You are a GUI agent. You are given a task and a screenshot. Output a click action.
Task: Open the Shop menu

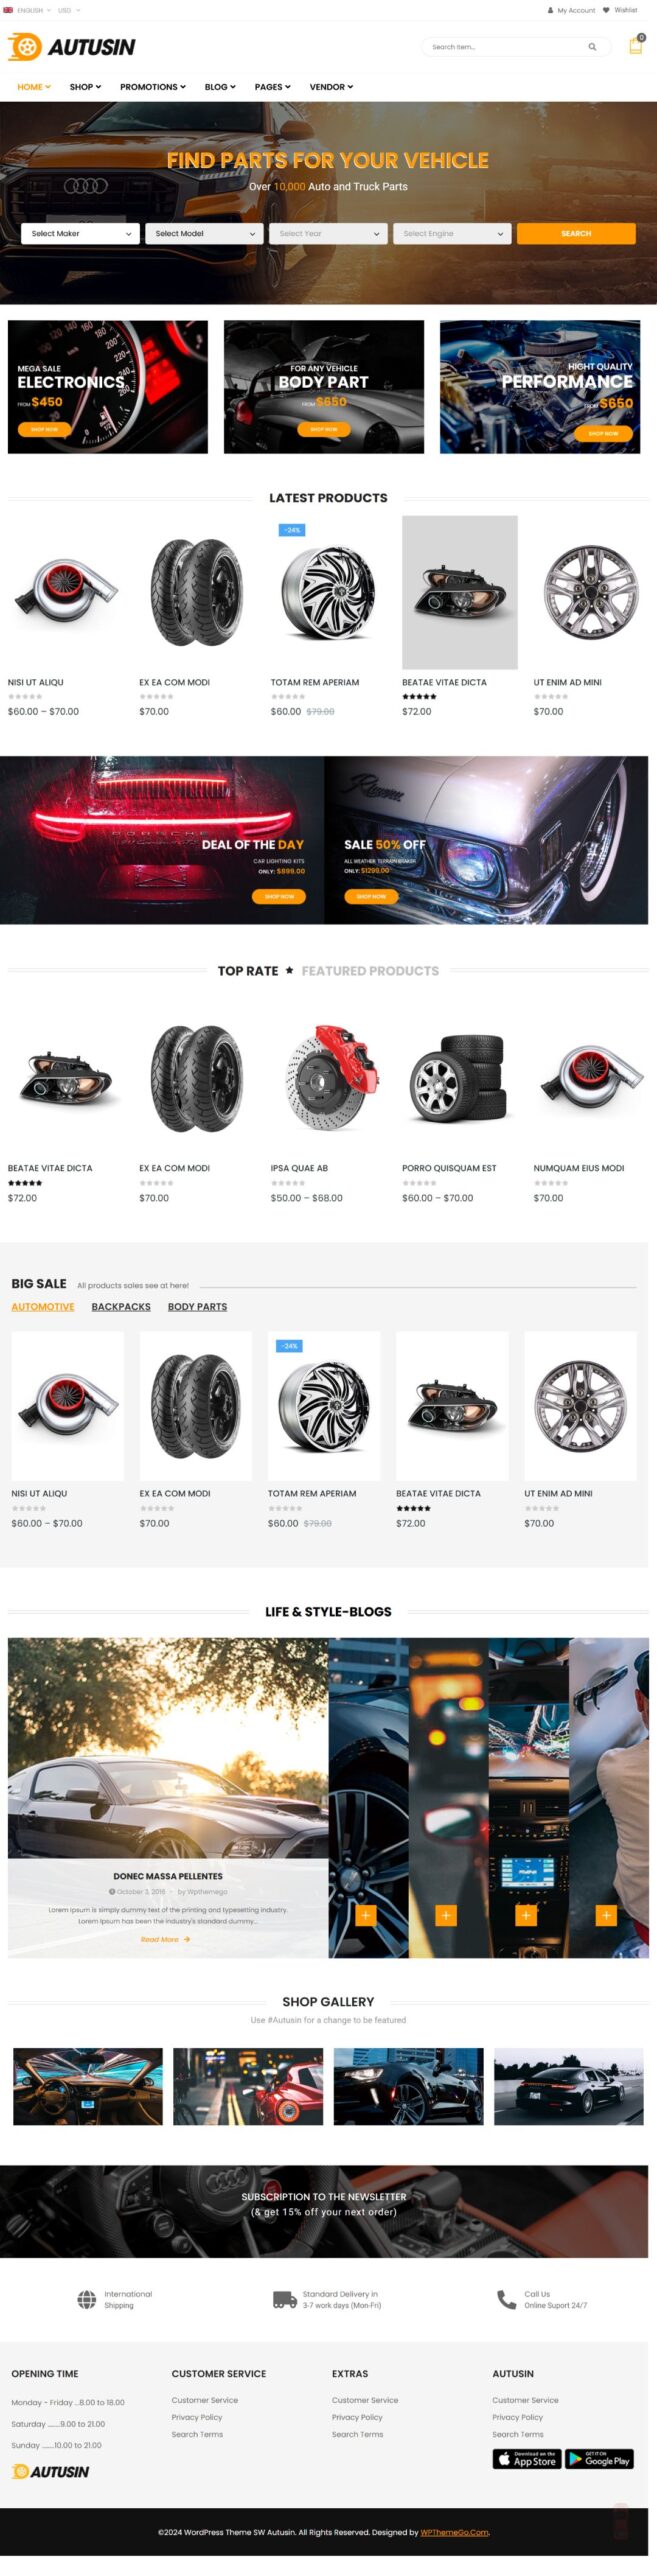[85, 87]
